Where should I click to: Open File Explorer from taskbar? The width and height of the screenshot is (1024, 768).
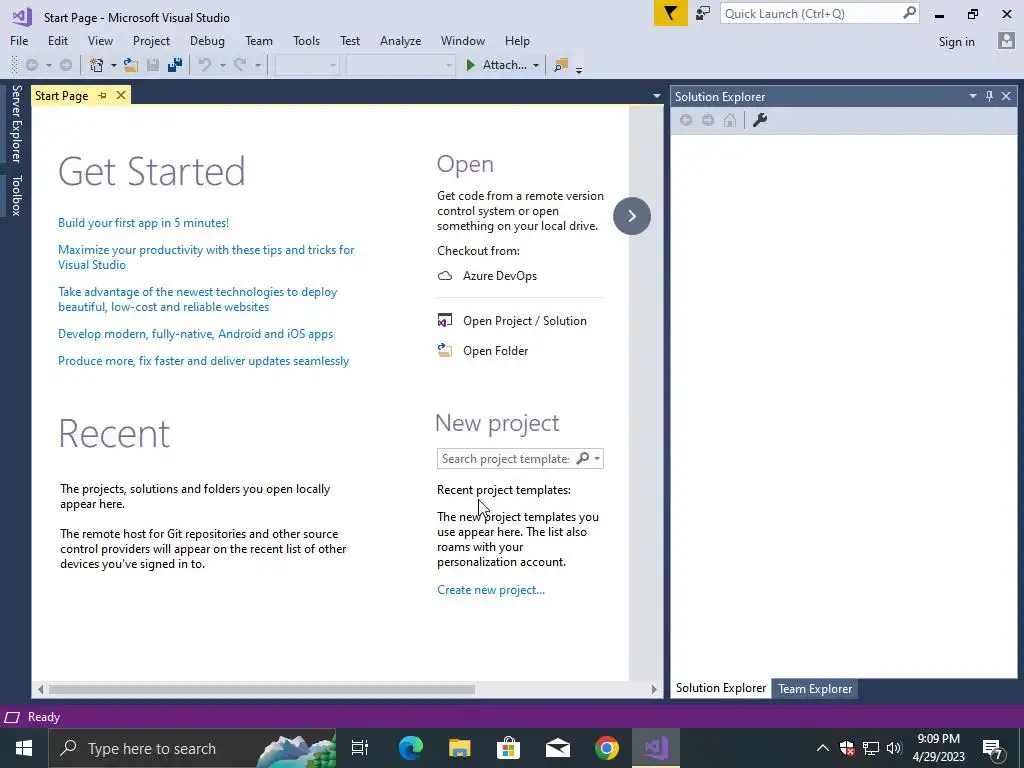pyautogui.click(x=459, y=748)
